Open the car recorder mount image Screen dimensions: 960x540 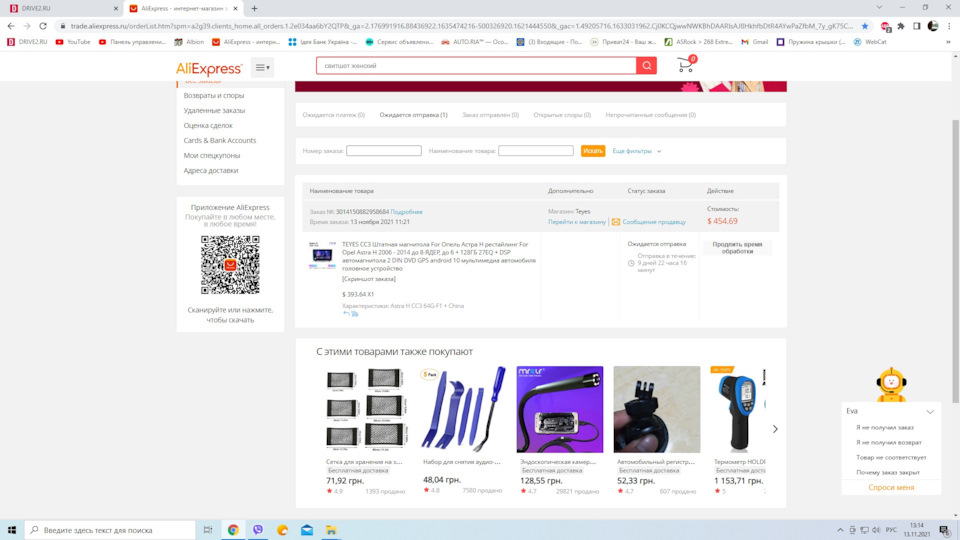pos(657,409)
